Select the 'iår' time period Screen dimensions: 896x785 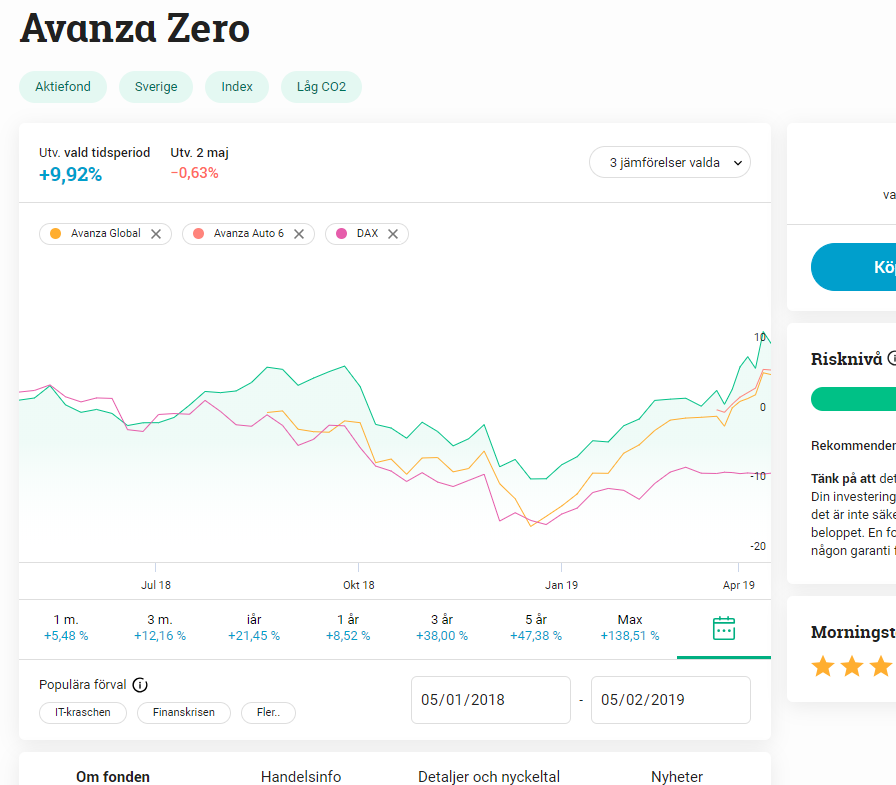click(254, 627)
